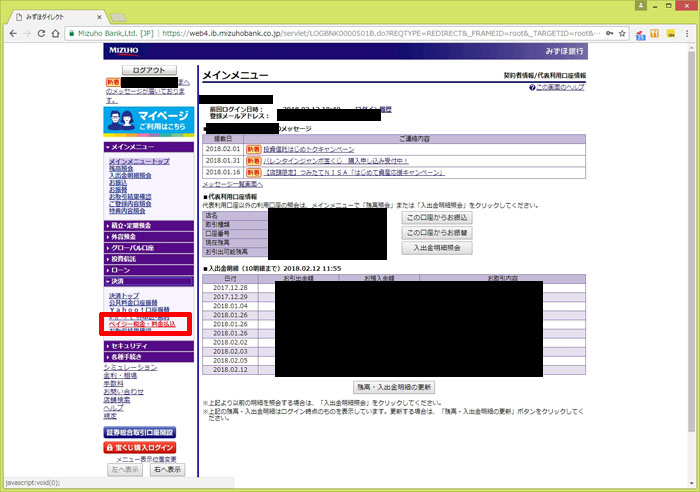Open シミュレーション link
The image size is (700, 492).
[130, 367]
